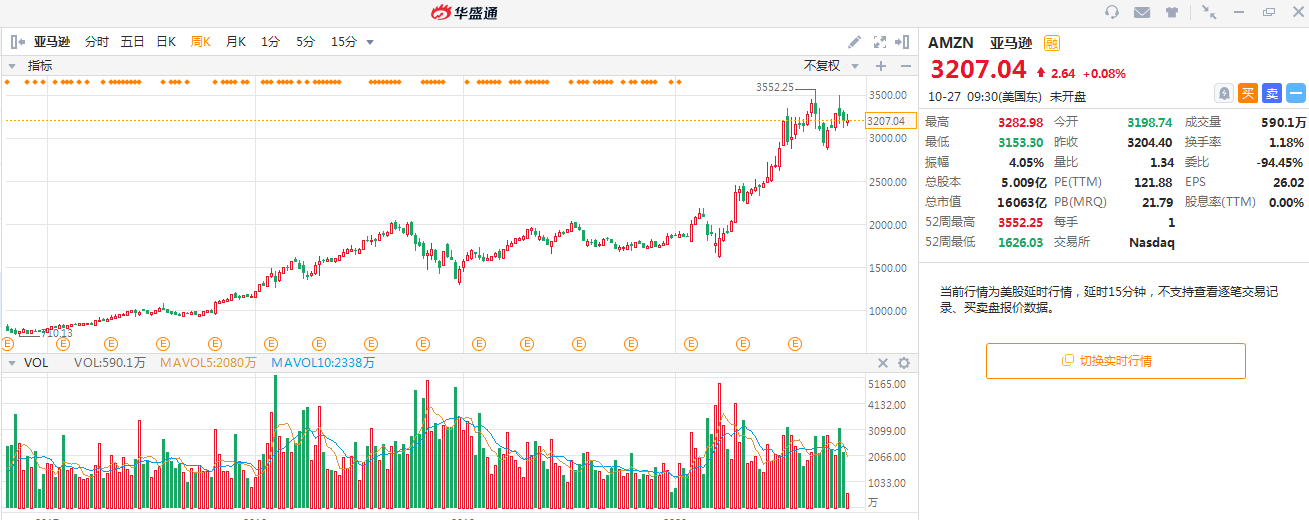Zoom in chart with plus button
This screenshot has width=1309, height=520.
(881, 66)
